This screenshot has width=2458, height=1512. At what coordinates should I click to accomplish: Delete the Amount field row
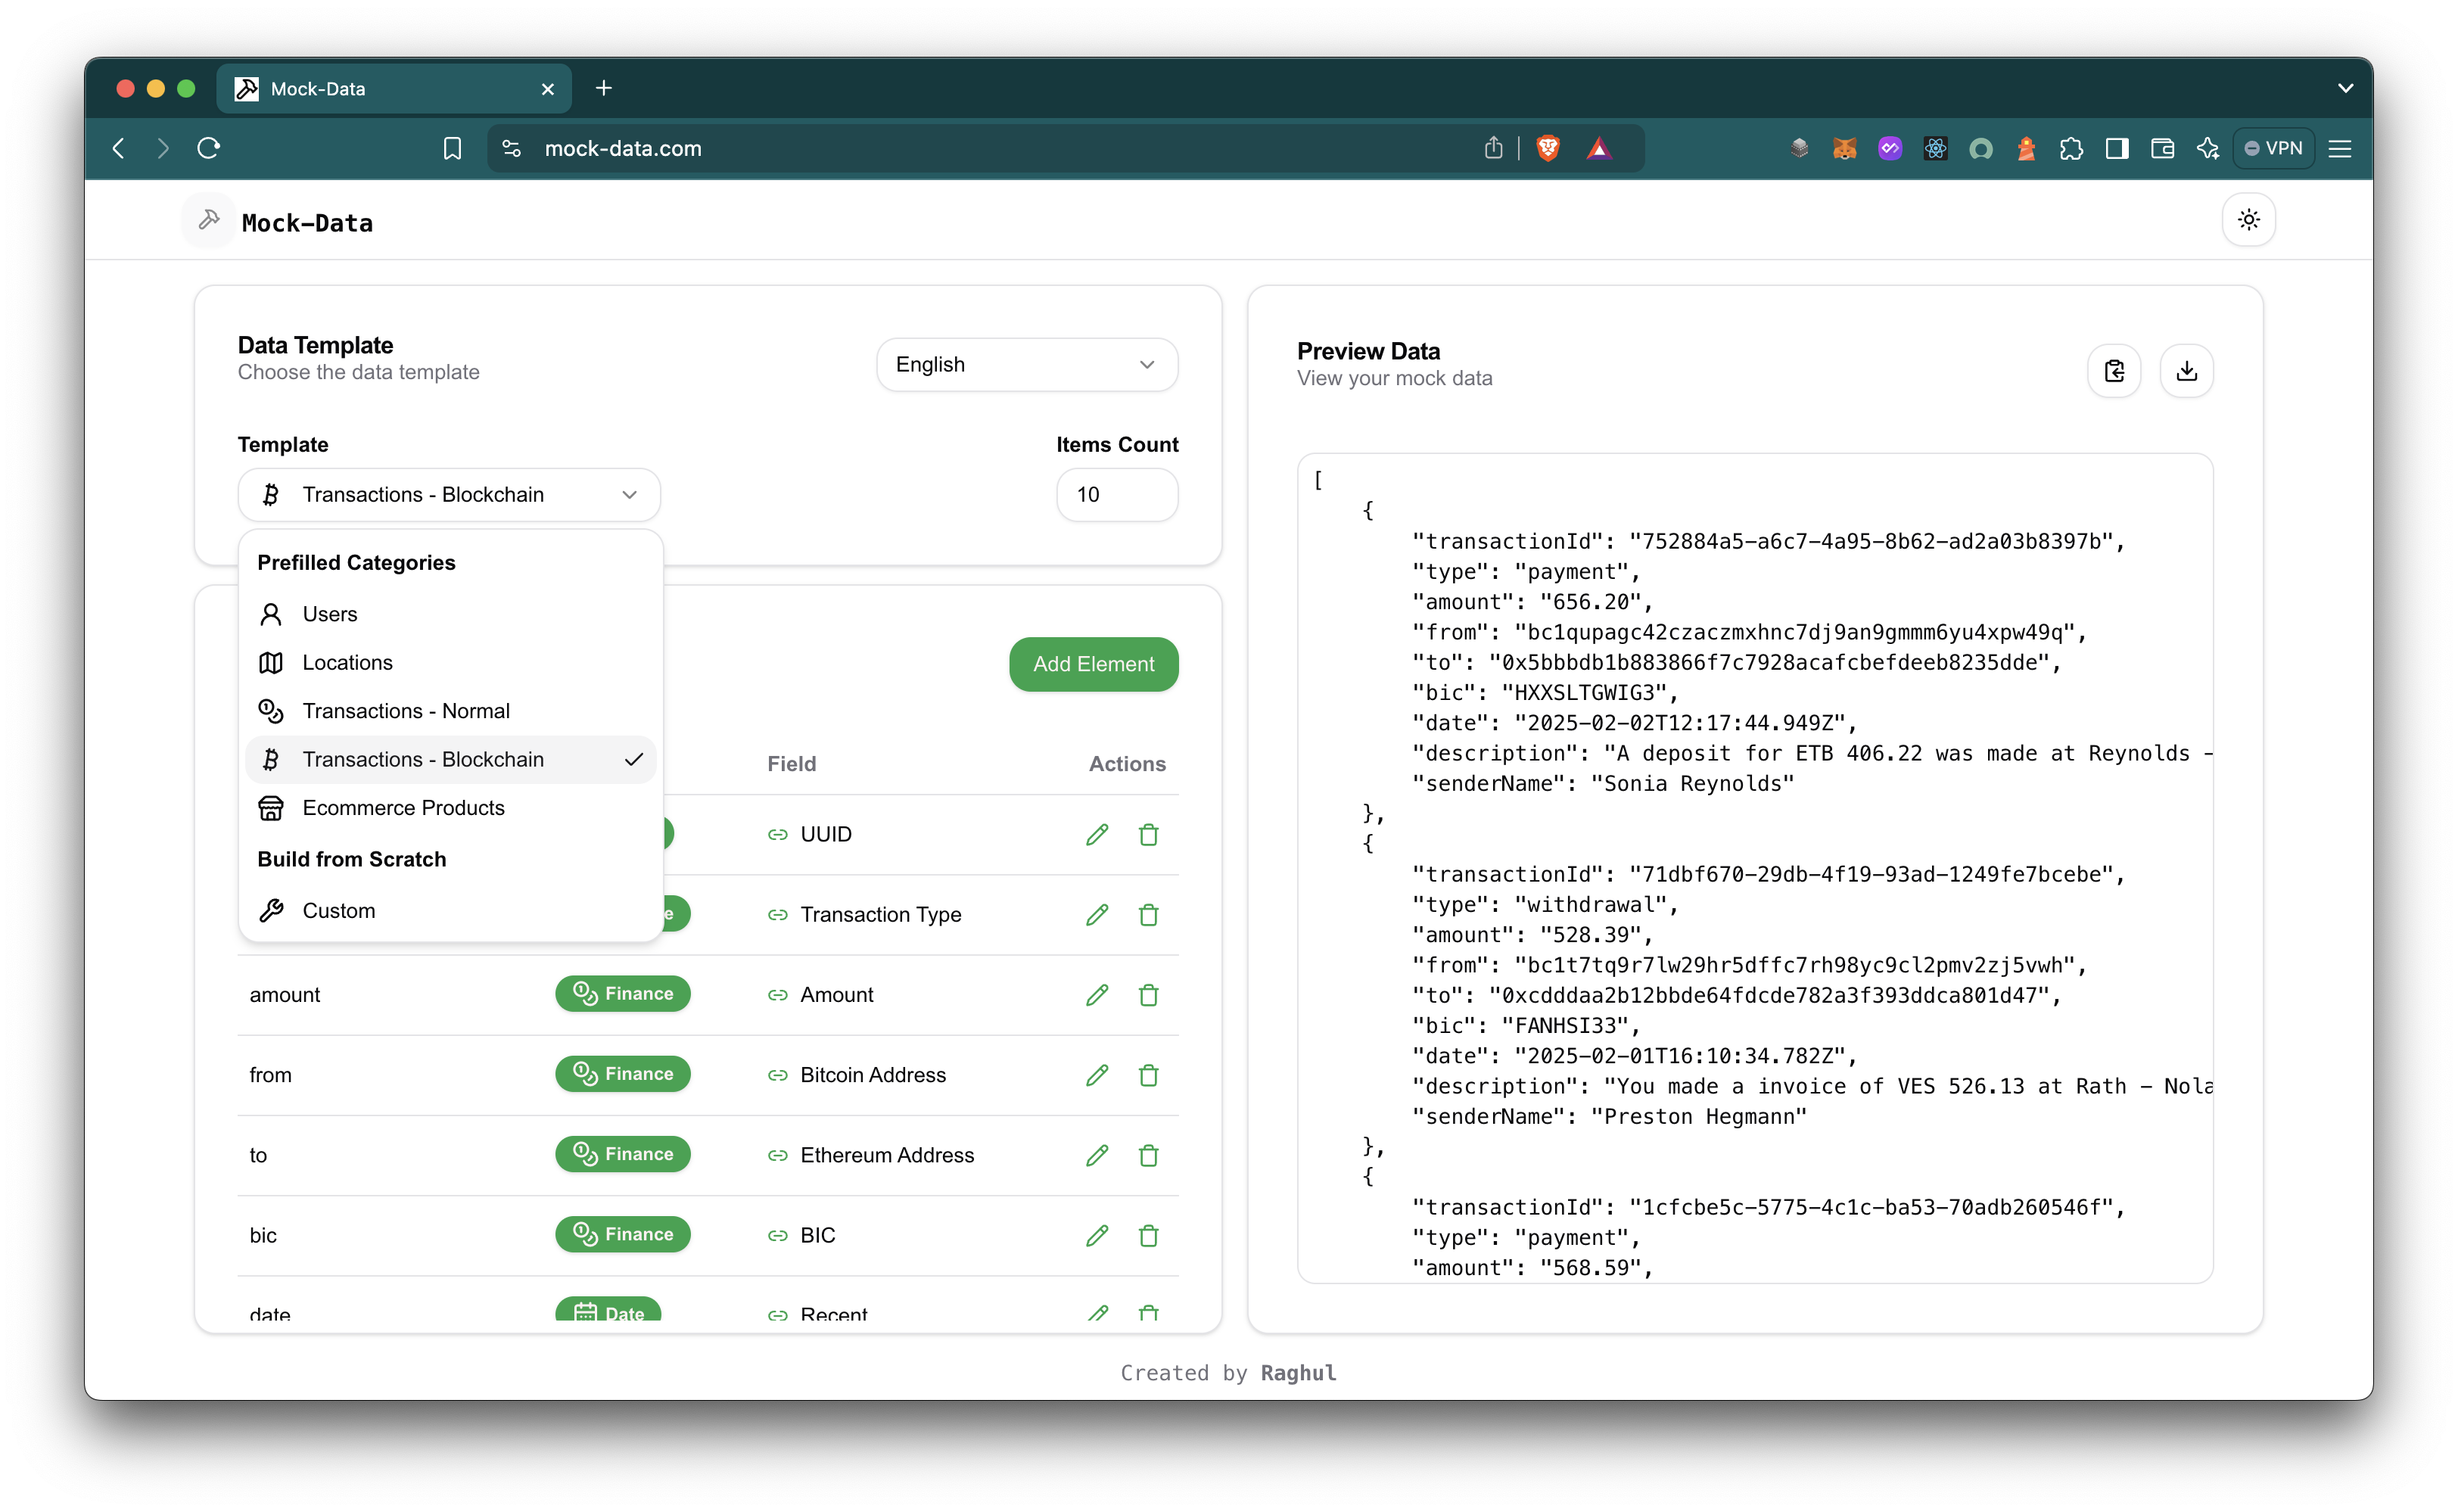[1148, 995]
